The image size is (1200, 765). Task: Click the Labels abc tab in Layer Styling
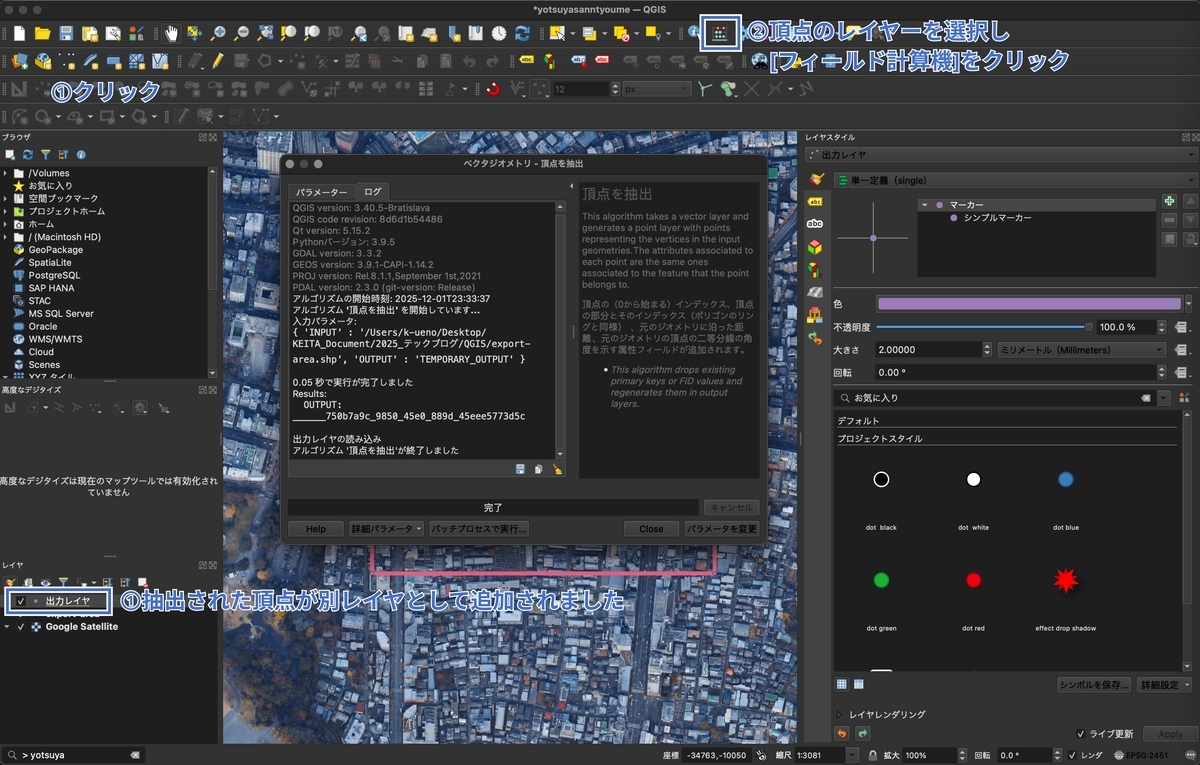[815, 201]
